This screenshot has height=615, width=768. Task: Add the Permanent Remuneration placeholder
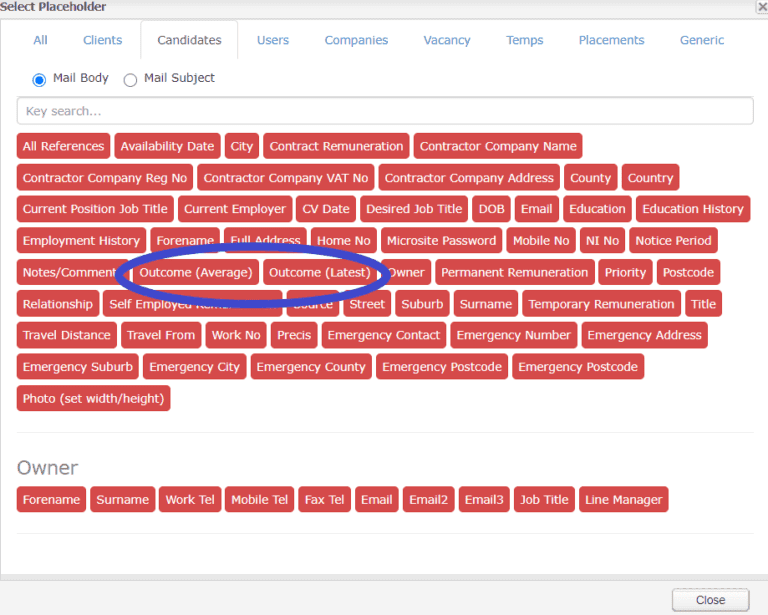514,272
